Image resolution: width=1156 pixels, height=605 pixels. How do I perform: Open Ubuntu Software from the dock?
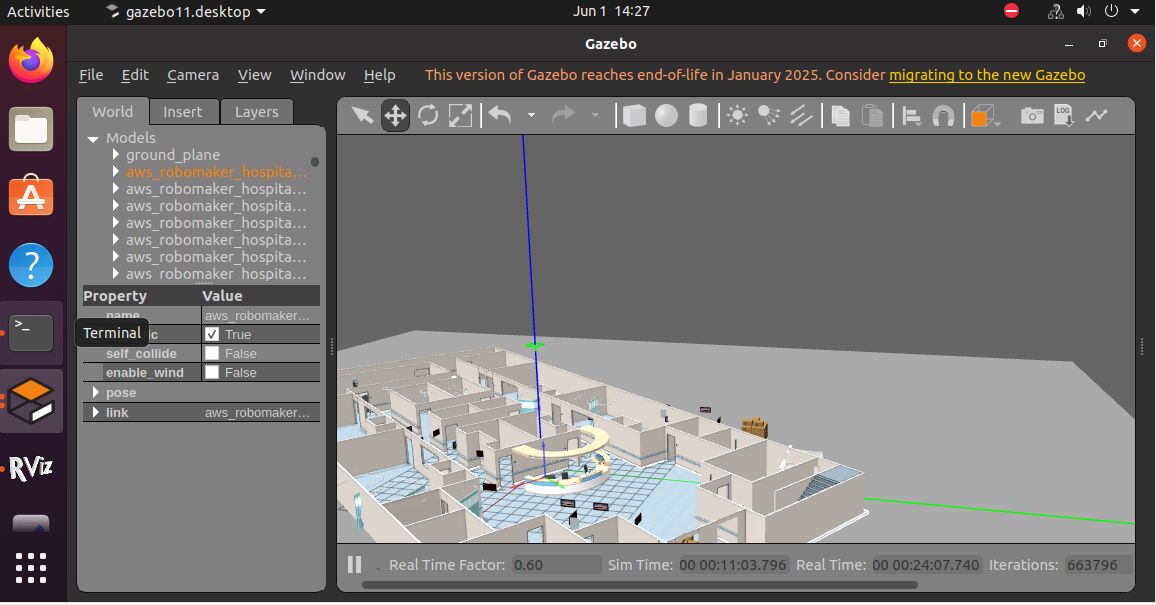31,195
